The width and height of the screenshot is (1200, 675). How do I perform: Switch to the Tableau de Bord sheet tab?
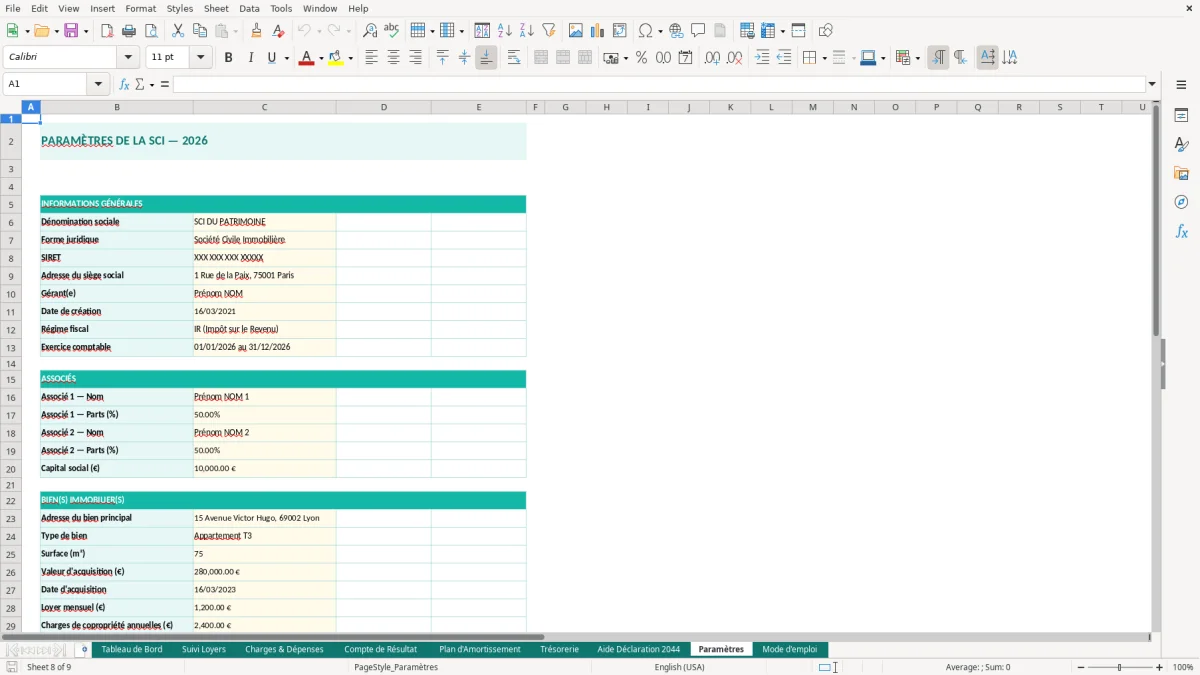(x=132, y=649)
